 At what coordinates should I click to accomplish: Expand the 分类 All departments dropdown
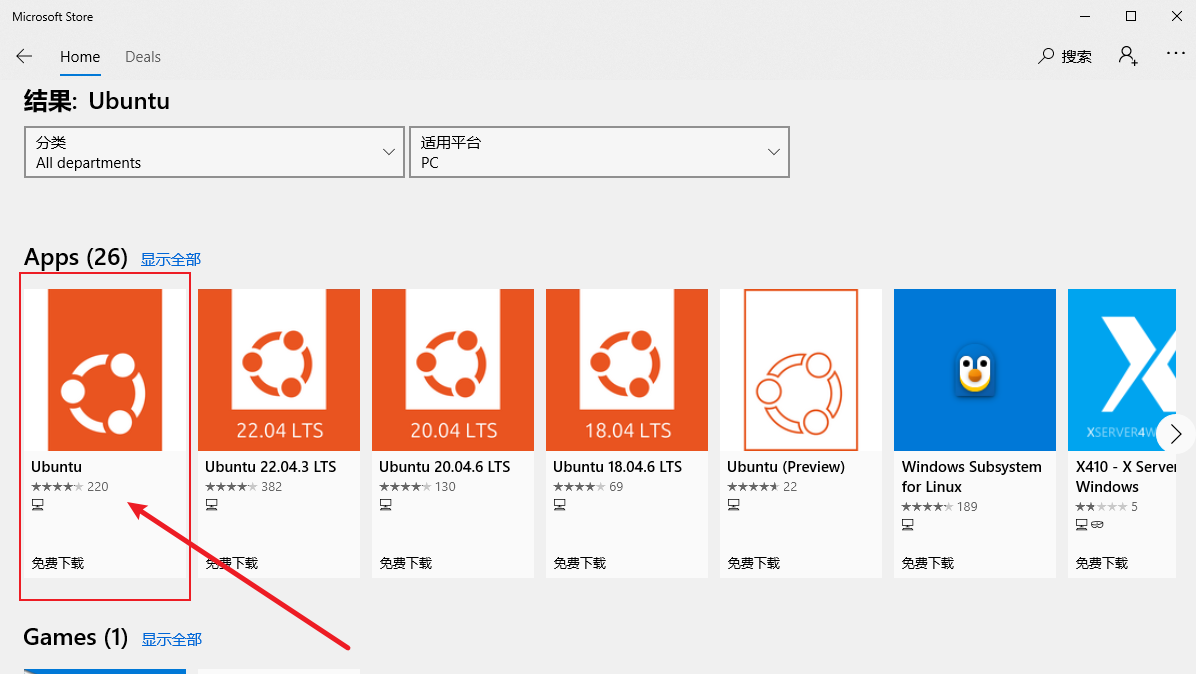(214, 152)
